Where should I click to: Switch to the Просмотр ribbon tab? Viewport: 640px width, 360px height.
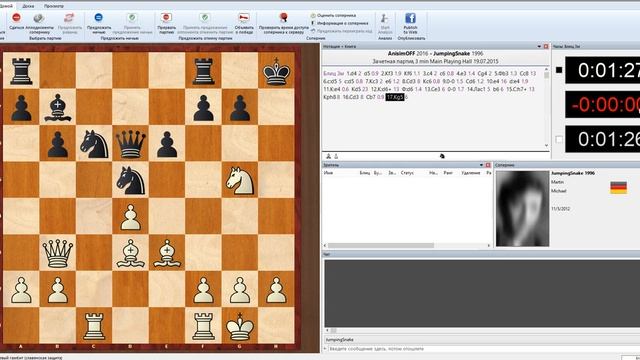click(54, 6)
